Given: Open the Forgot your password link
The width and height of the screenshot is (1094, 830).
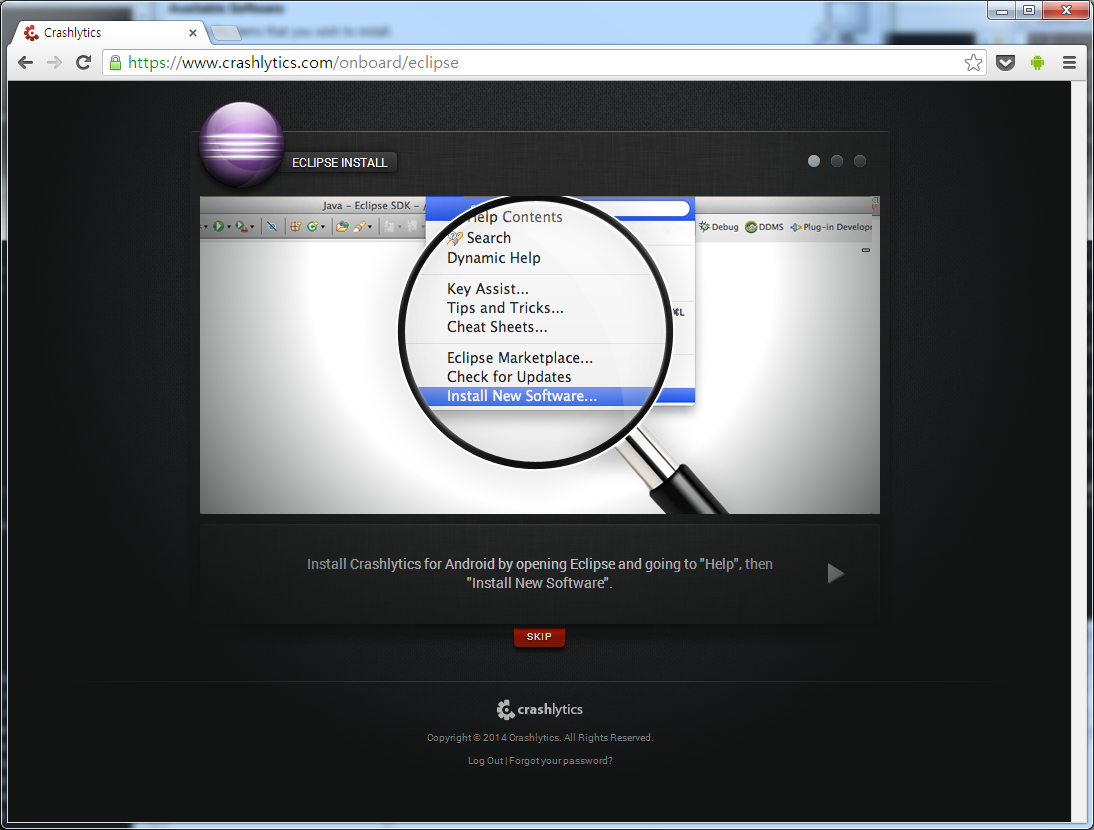Looking at the screenshot, I should 561,761.
